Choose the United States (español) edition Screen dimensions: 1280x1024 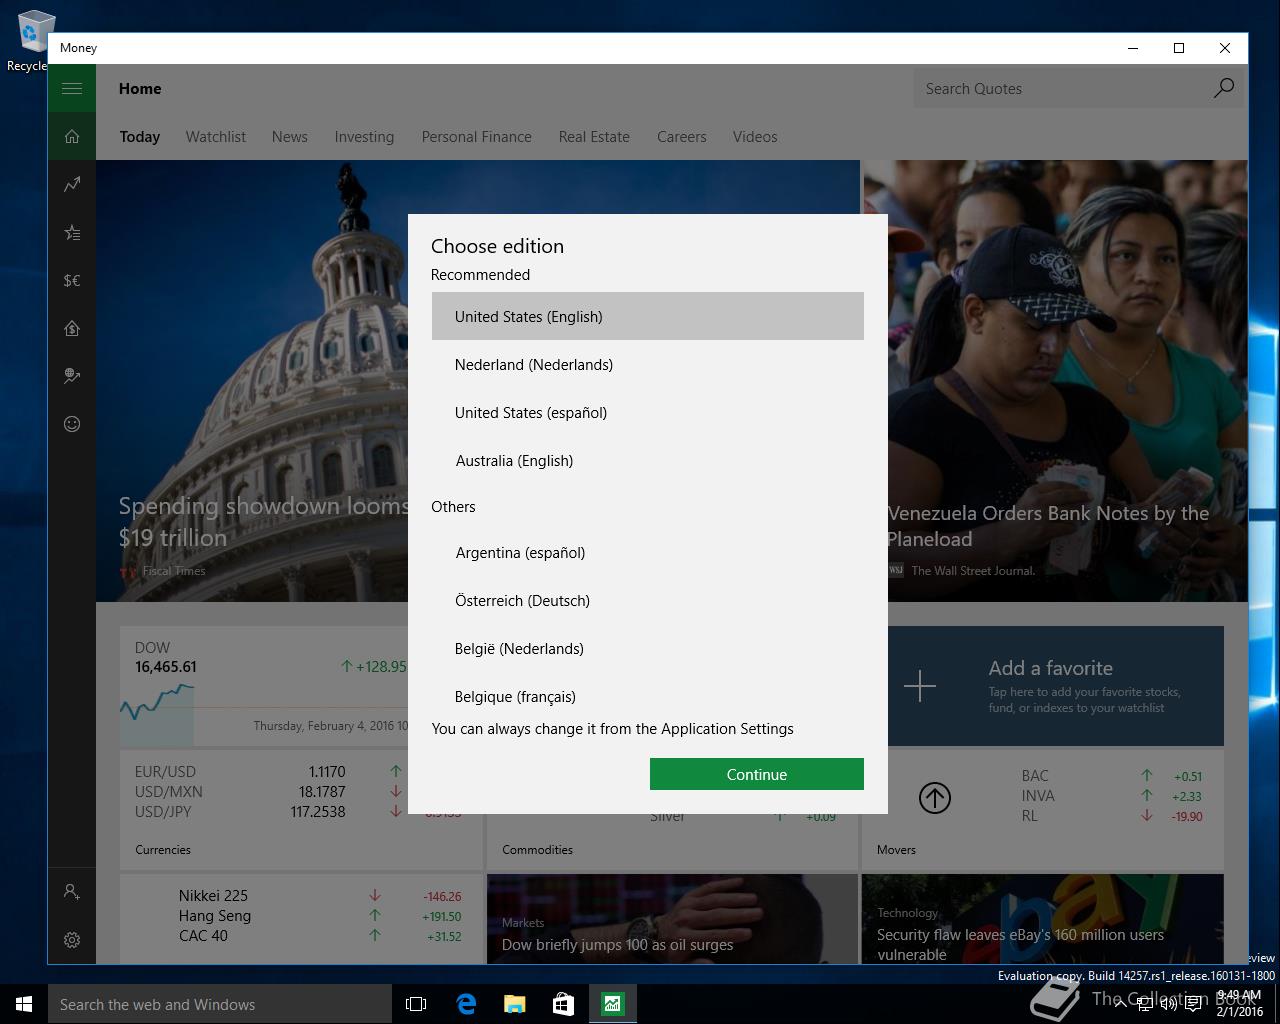point(648,412)
